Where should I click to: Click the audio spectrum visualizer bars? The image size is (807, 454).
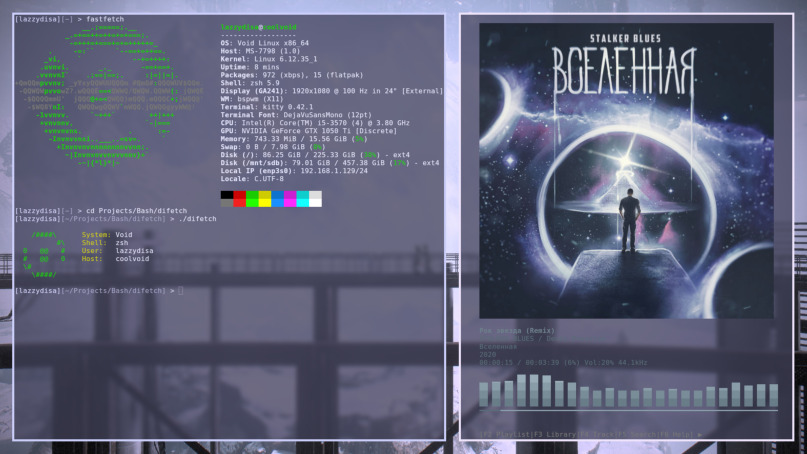[626, 391]
